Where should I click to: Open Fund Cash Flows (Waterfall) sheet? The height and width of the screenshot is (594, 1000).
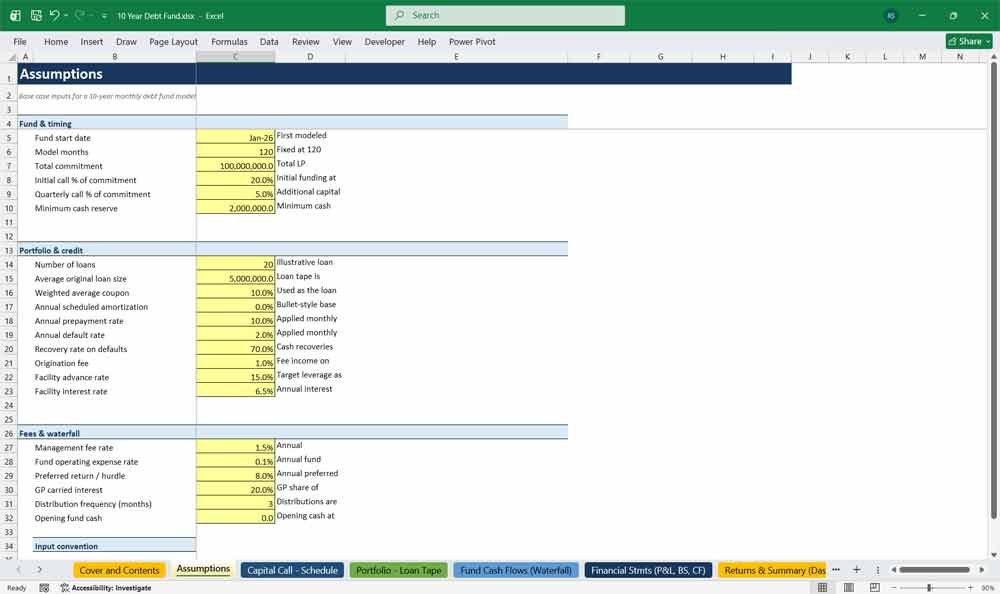[x=516, y=570]
